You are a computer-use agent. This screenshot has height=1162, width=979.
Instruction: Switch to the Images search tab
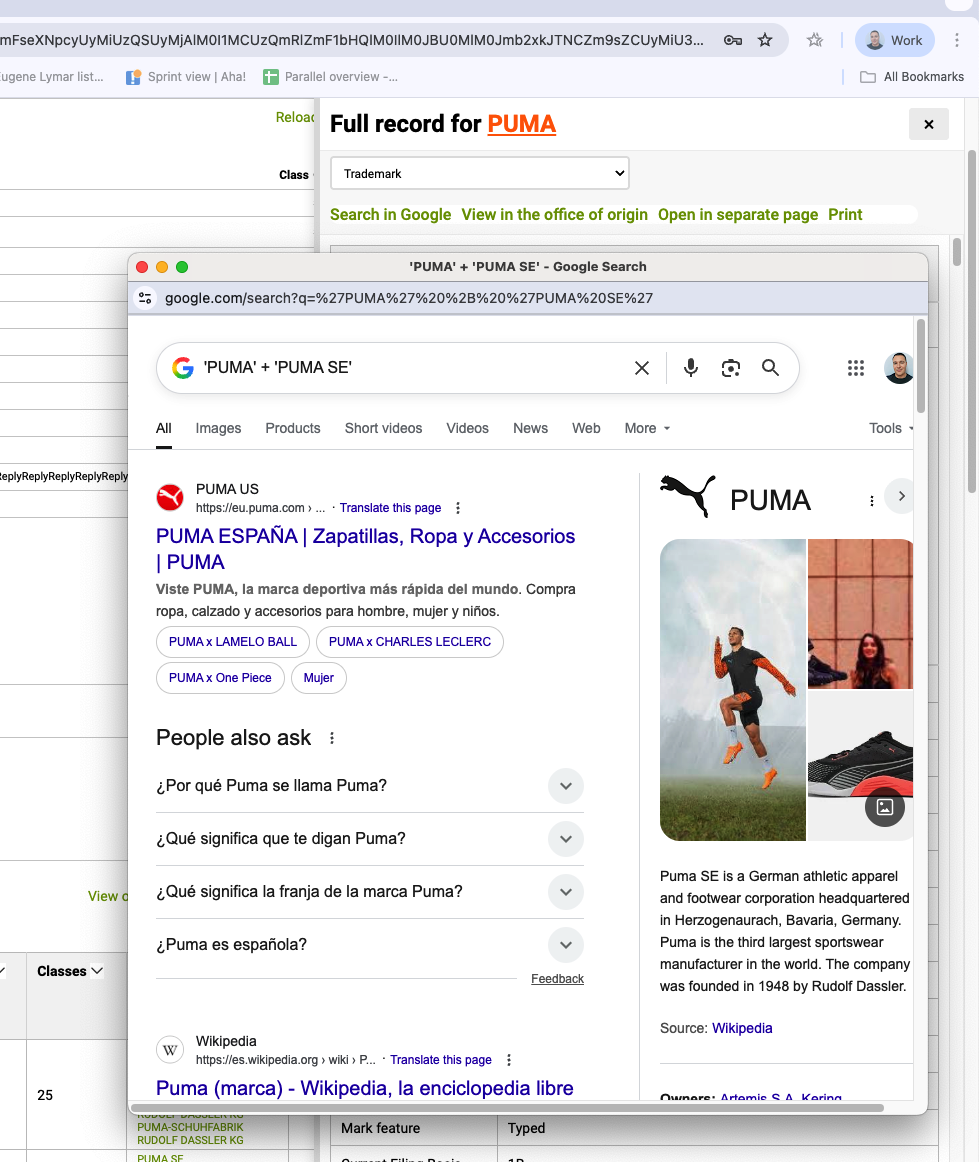tap(218, 428)
